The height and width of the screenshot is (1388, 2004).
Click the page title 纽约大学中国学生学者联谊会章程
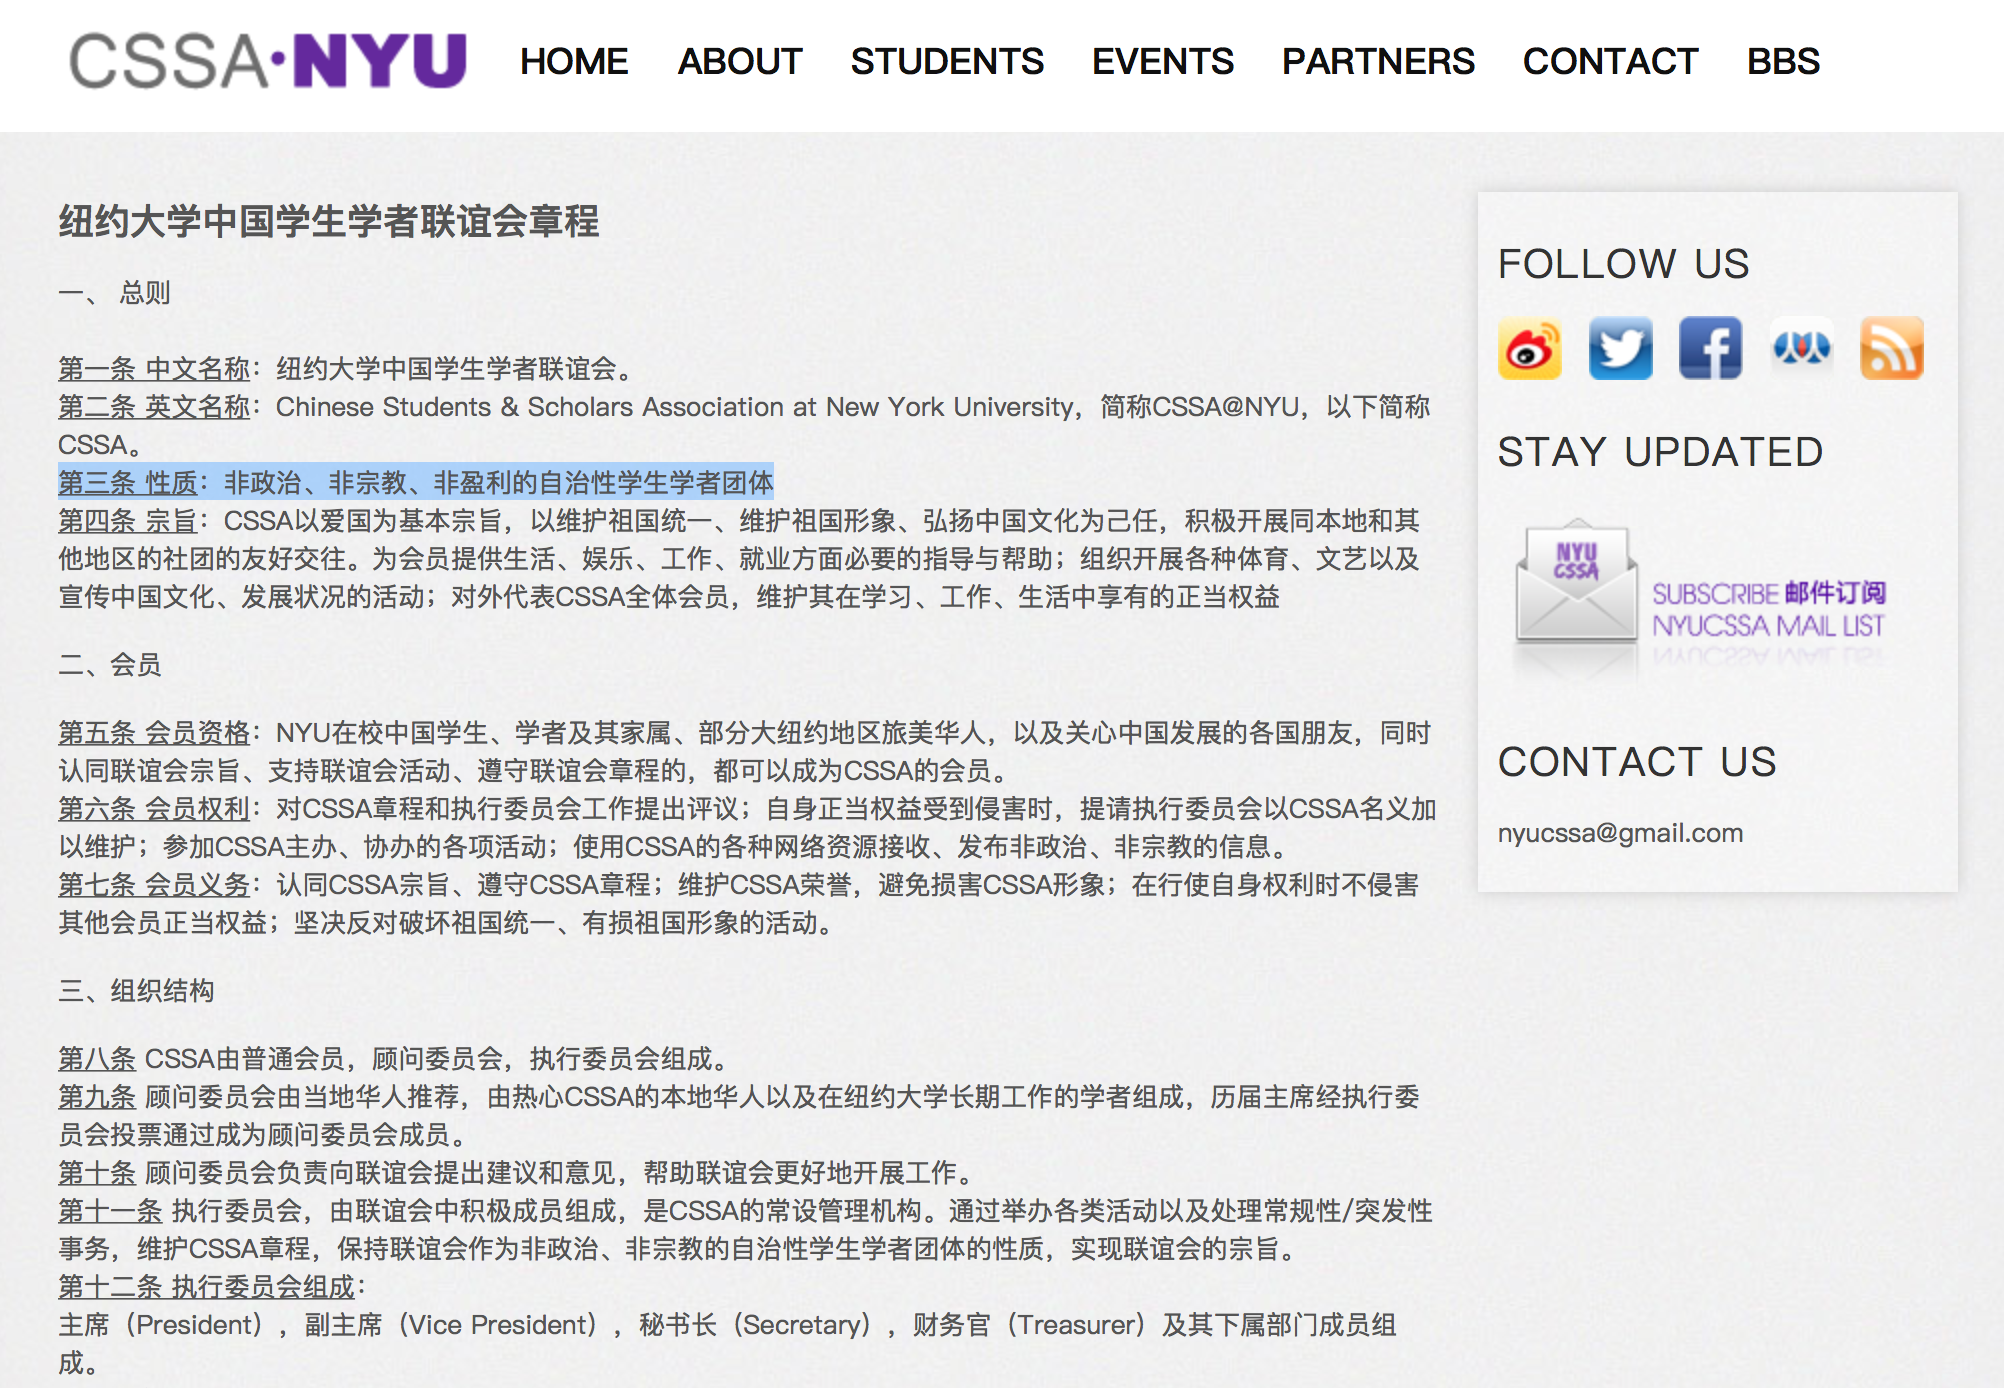tap(329, 221)
